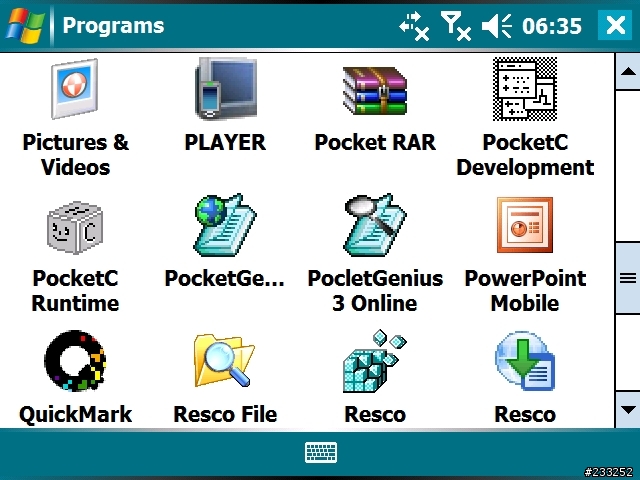Select the "PocketC Runtime" label
The height and width of the screenshot is (480, 640).
coord(76,291)
